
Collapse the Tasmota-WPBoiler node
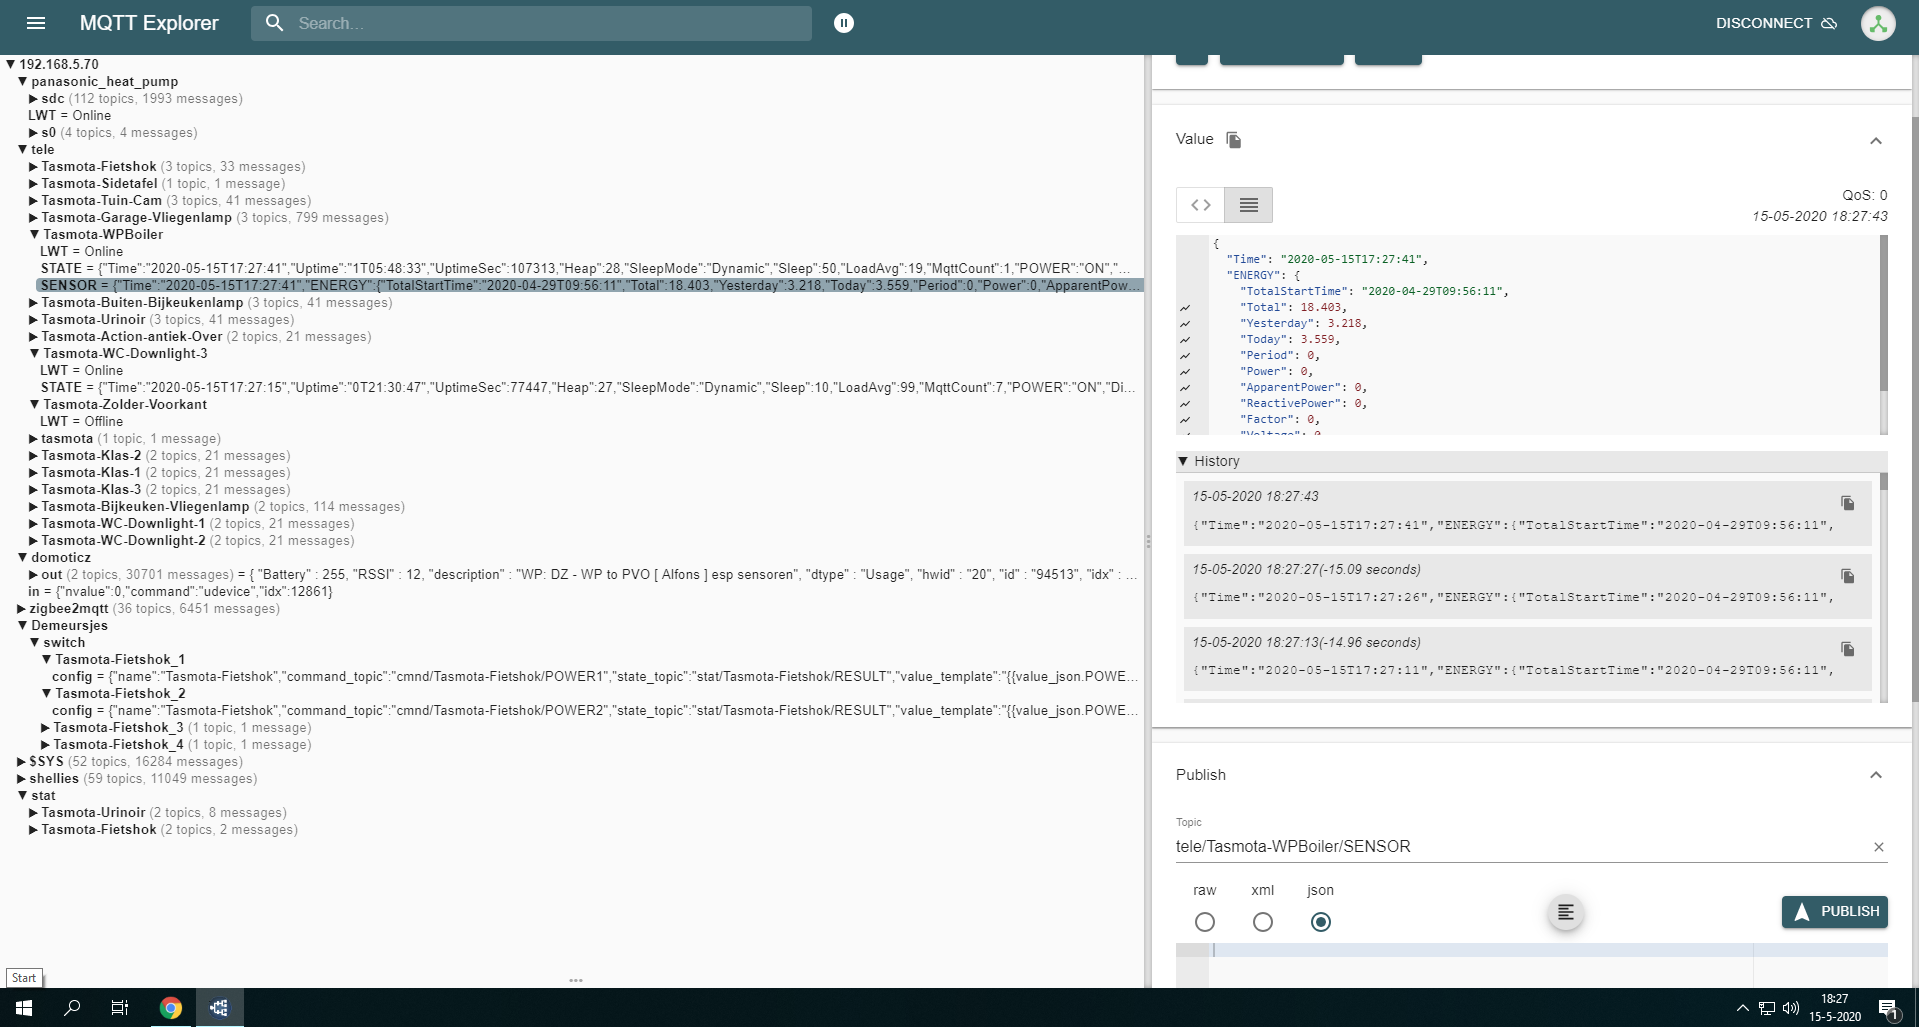point(34,234)
